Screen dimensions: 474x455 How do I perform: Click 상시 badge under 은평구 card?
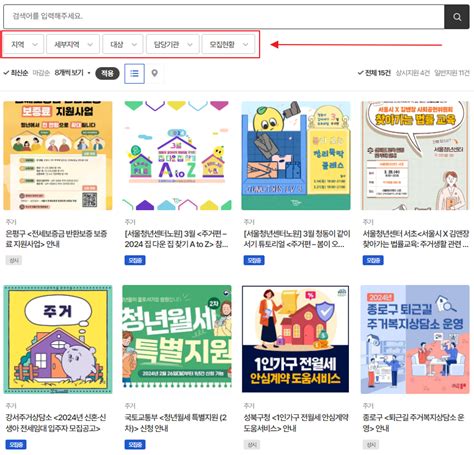tap(14, 260)
